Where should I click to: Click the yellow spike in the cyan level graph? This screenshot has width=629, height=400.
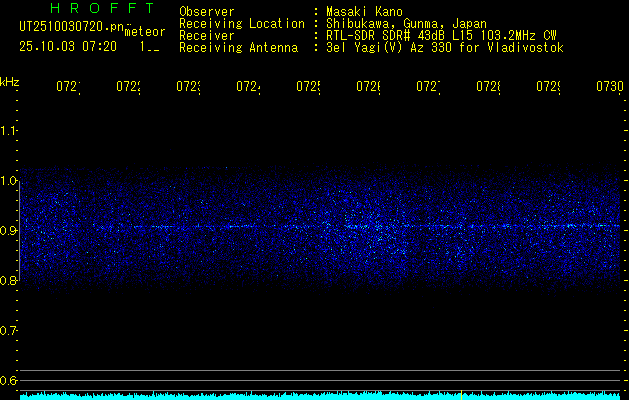(x=461, y=395)
